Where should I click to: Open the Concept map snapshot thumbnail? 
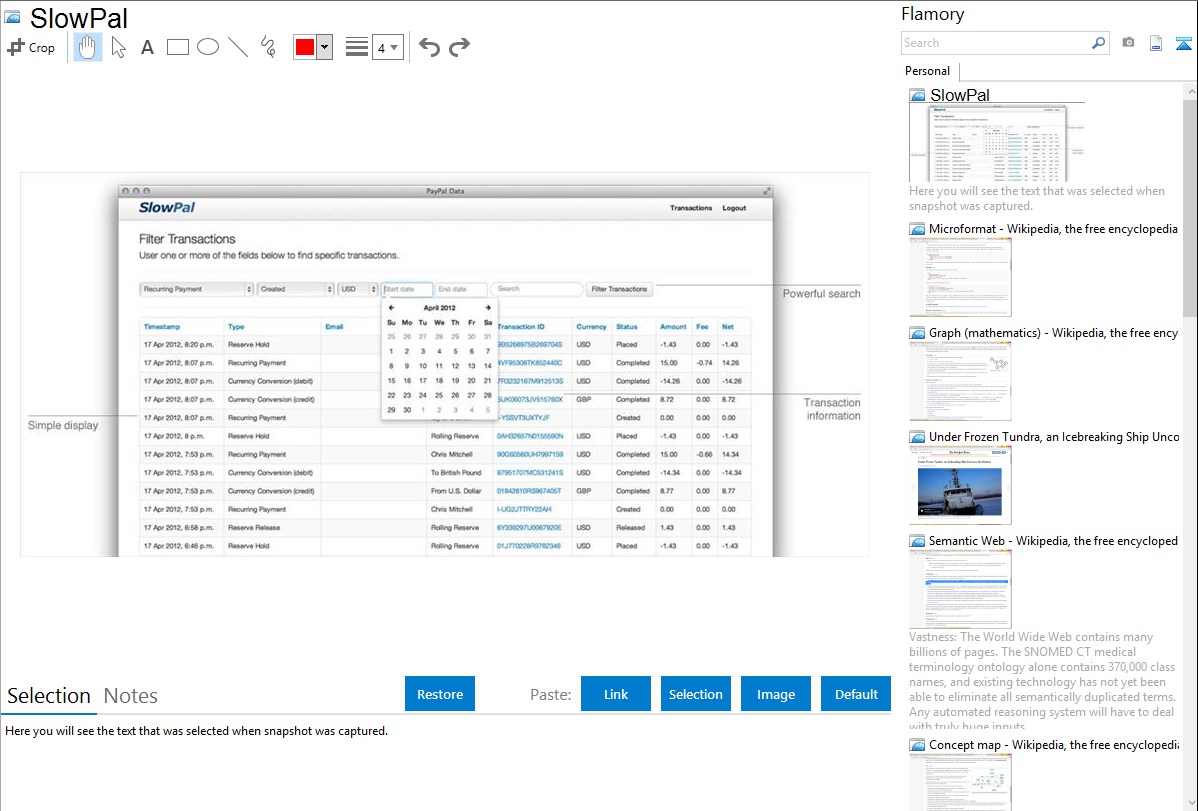coord(960,782)
